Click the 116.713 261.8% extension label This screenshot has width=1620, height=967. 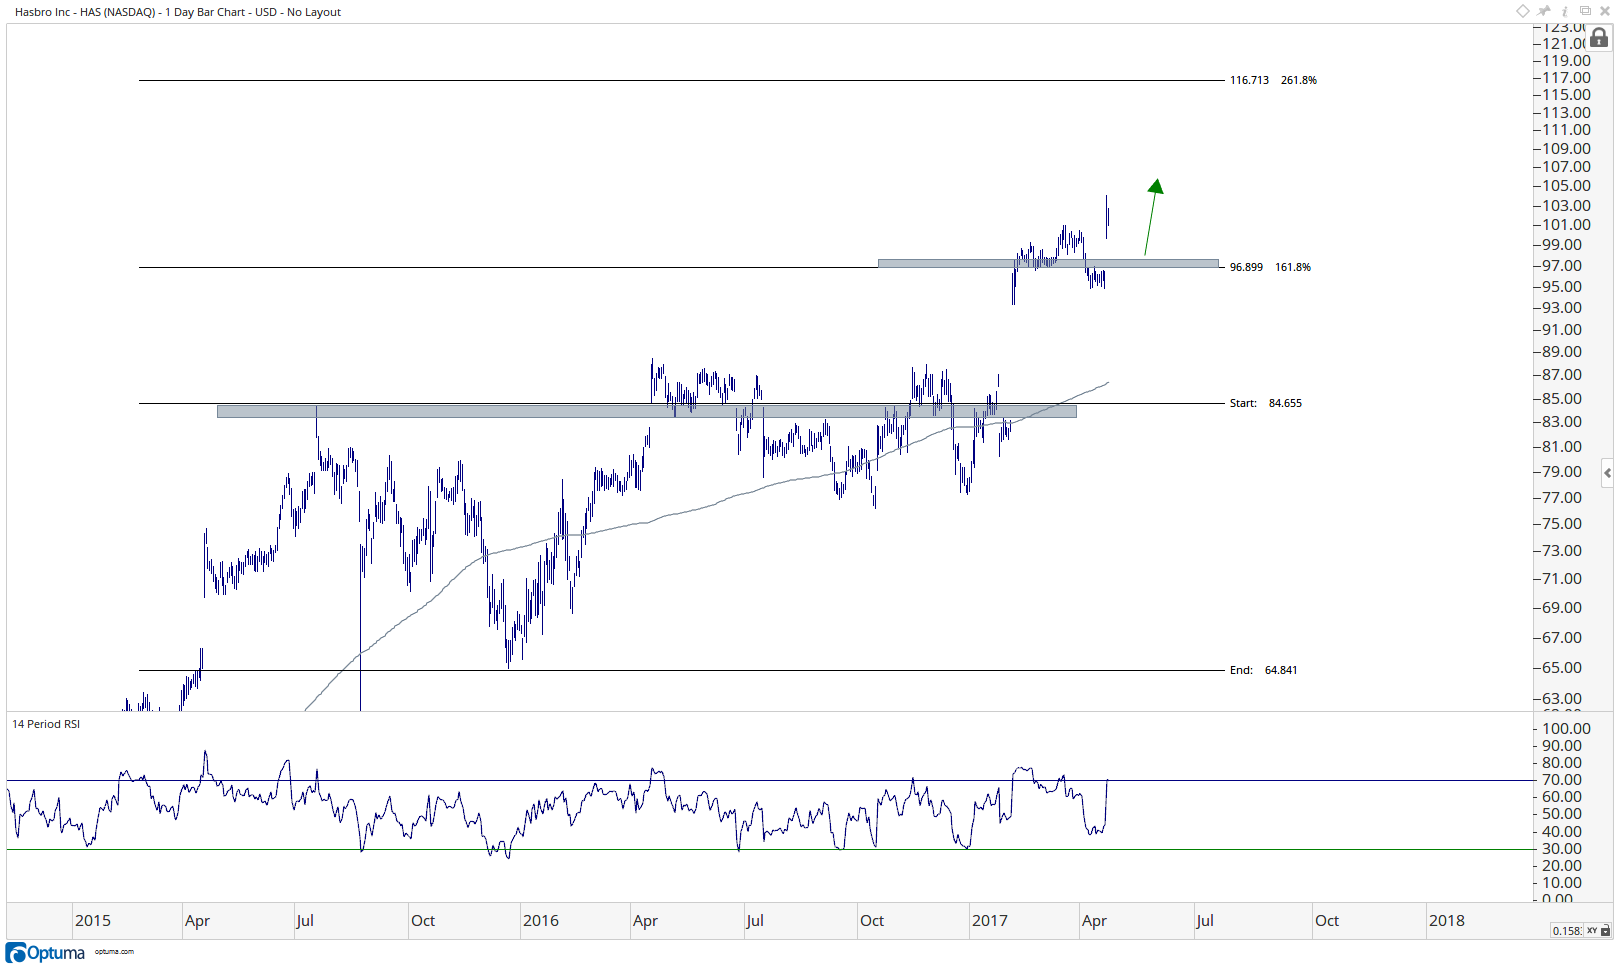coord(1273,80)
